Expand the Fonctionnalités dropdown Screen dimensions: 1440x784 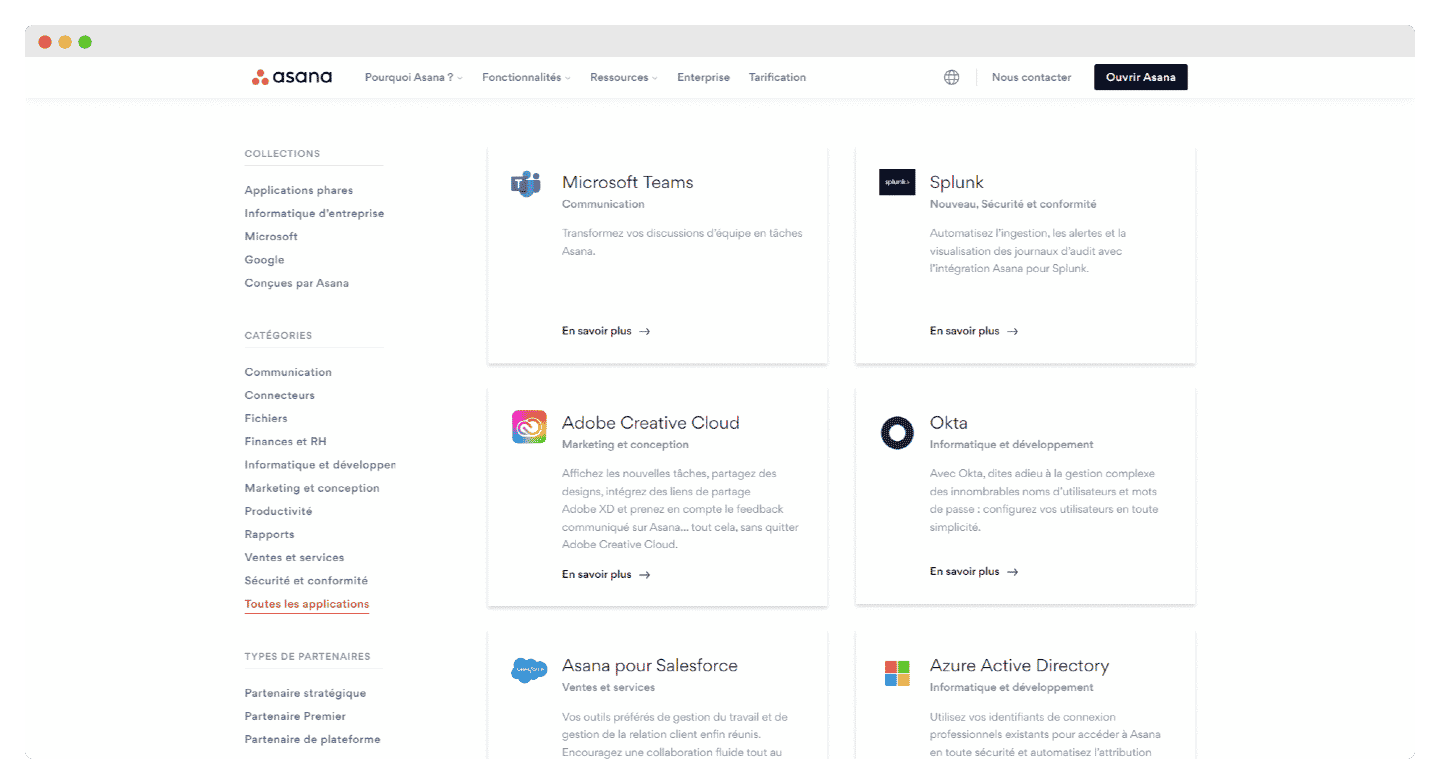pos(526,77)
